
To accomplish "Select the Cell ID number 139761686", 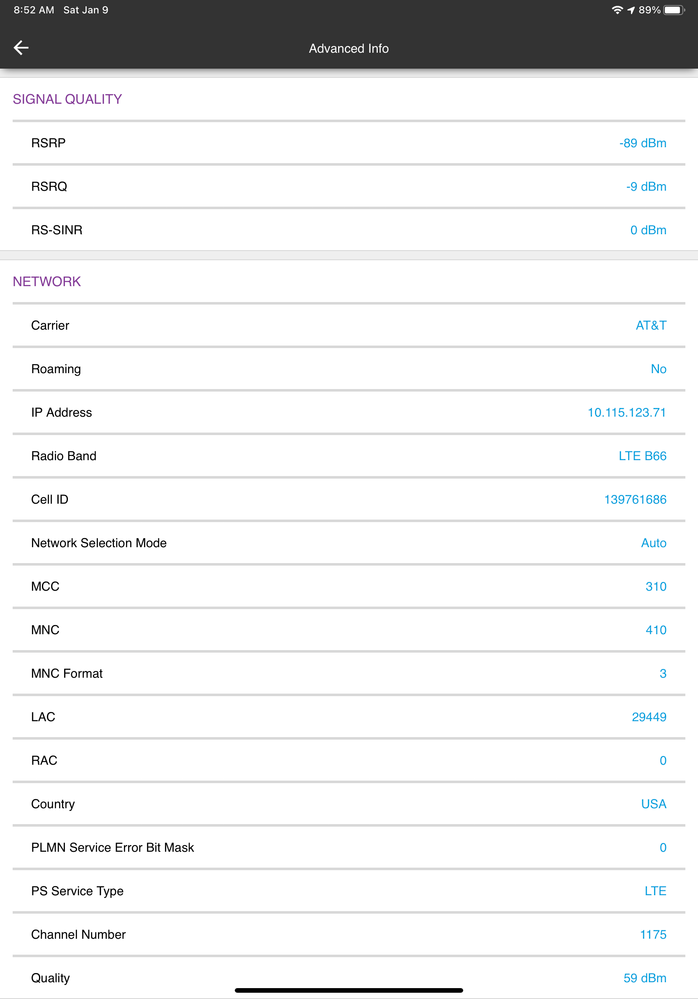I will [x=635, y=499].
